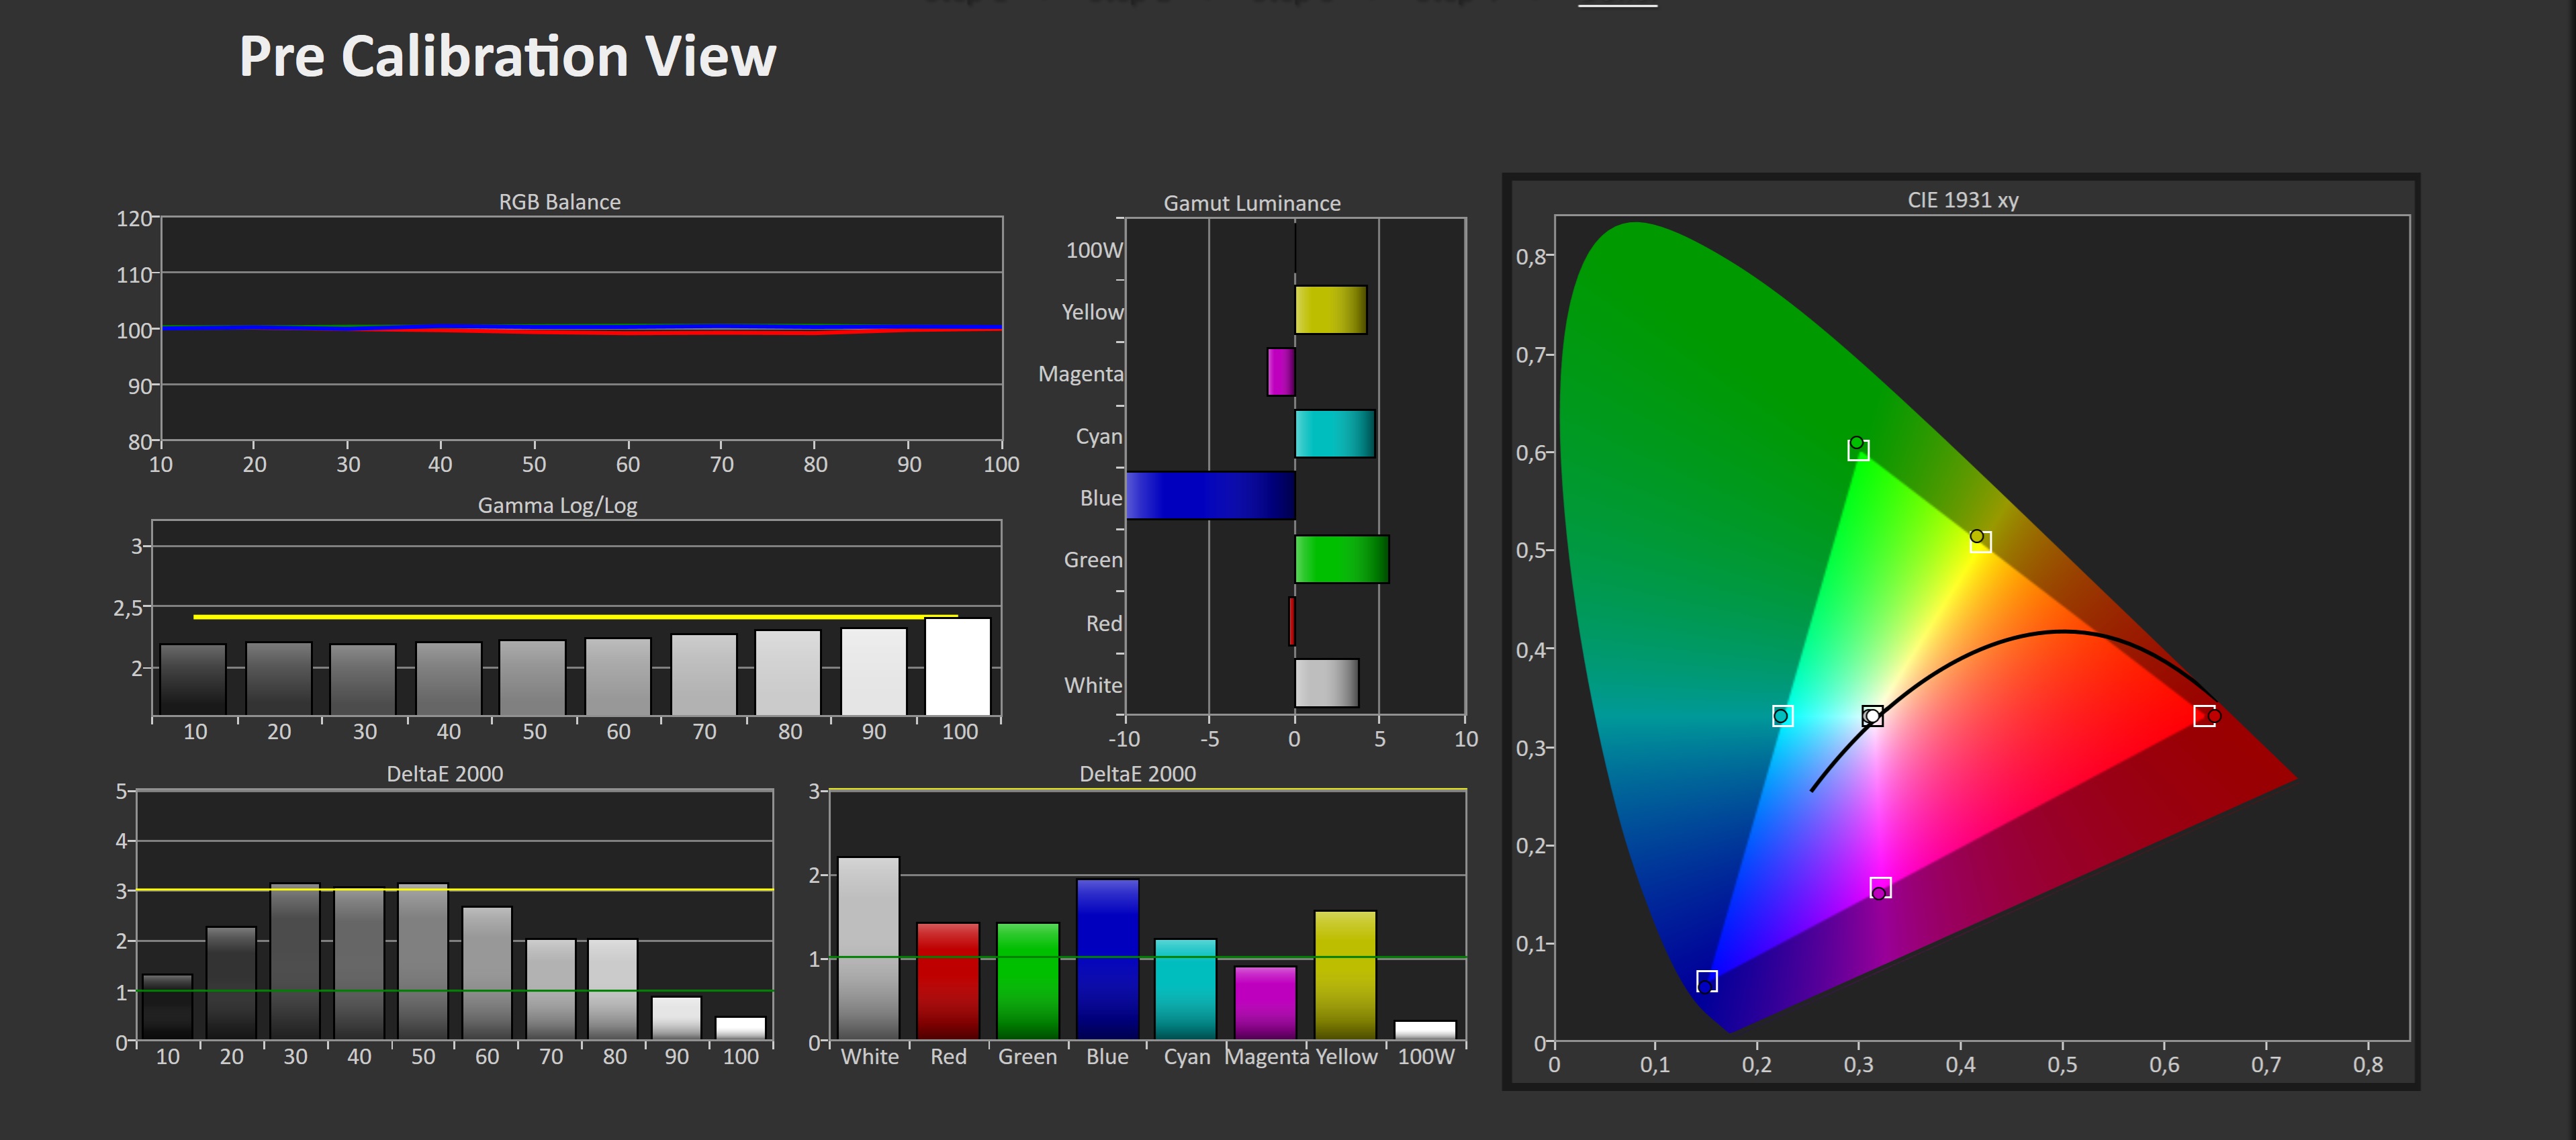Click the magenta secondary marker on CIE diagram
The image size is (2576, 1140).
tap(1880, 888)
